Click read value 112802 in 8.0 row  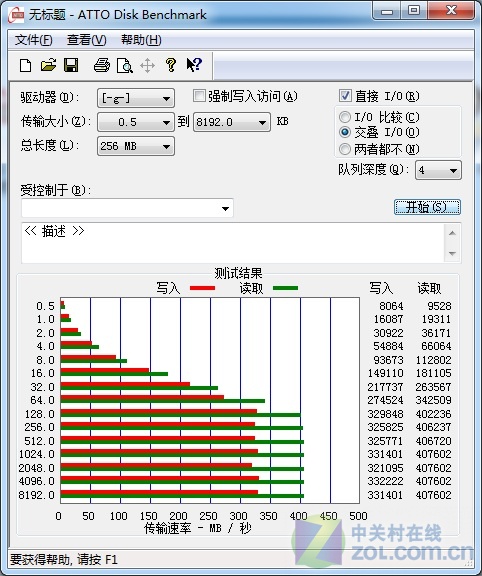pyautogui.click(x=434, y=360)
